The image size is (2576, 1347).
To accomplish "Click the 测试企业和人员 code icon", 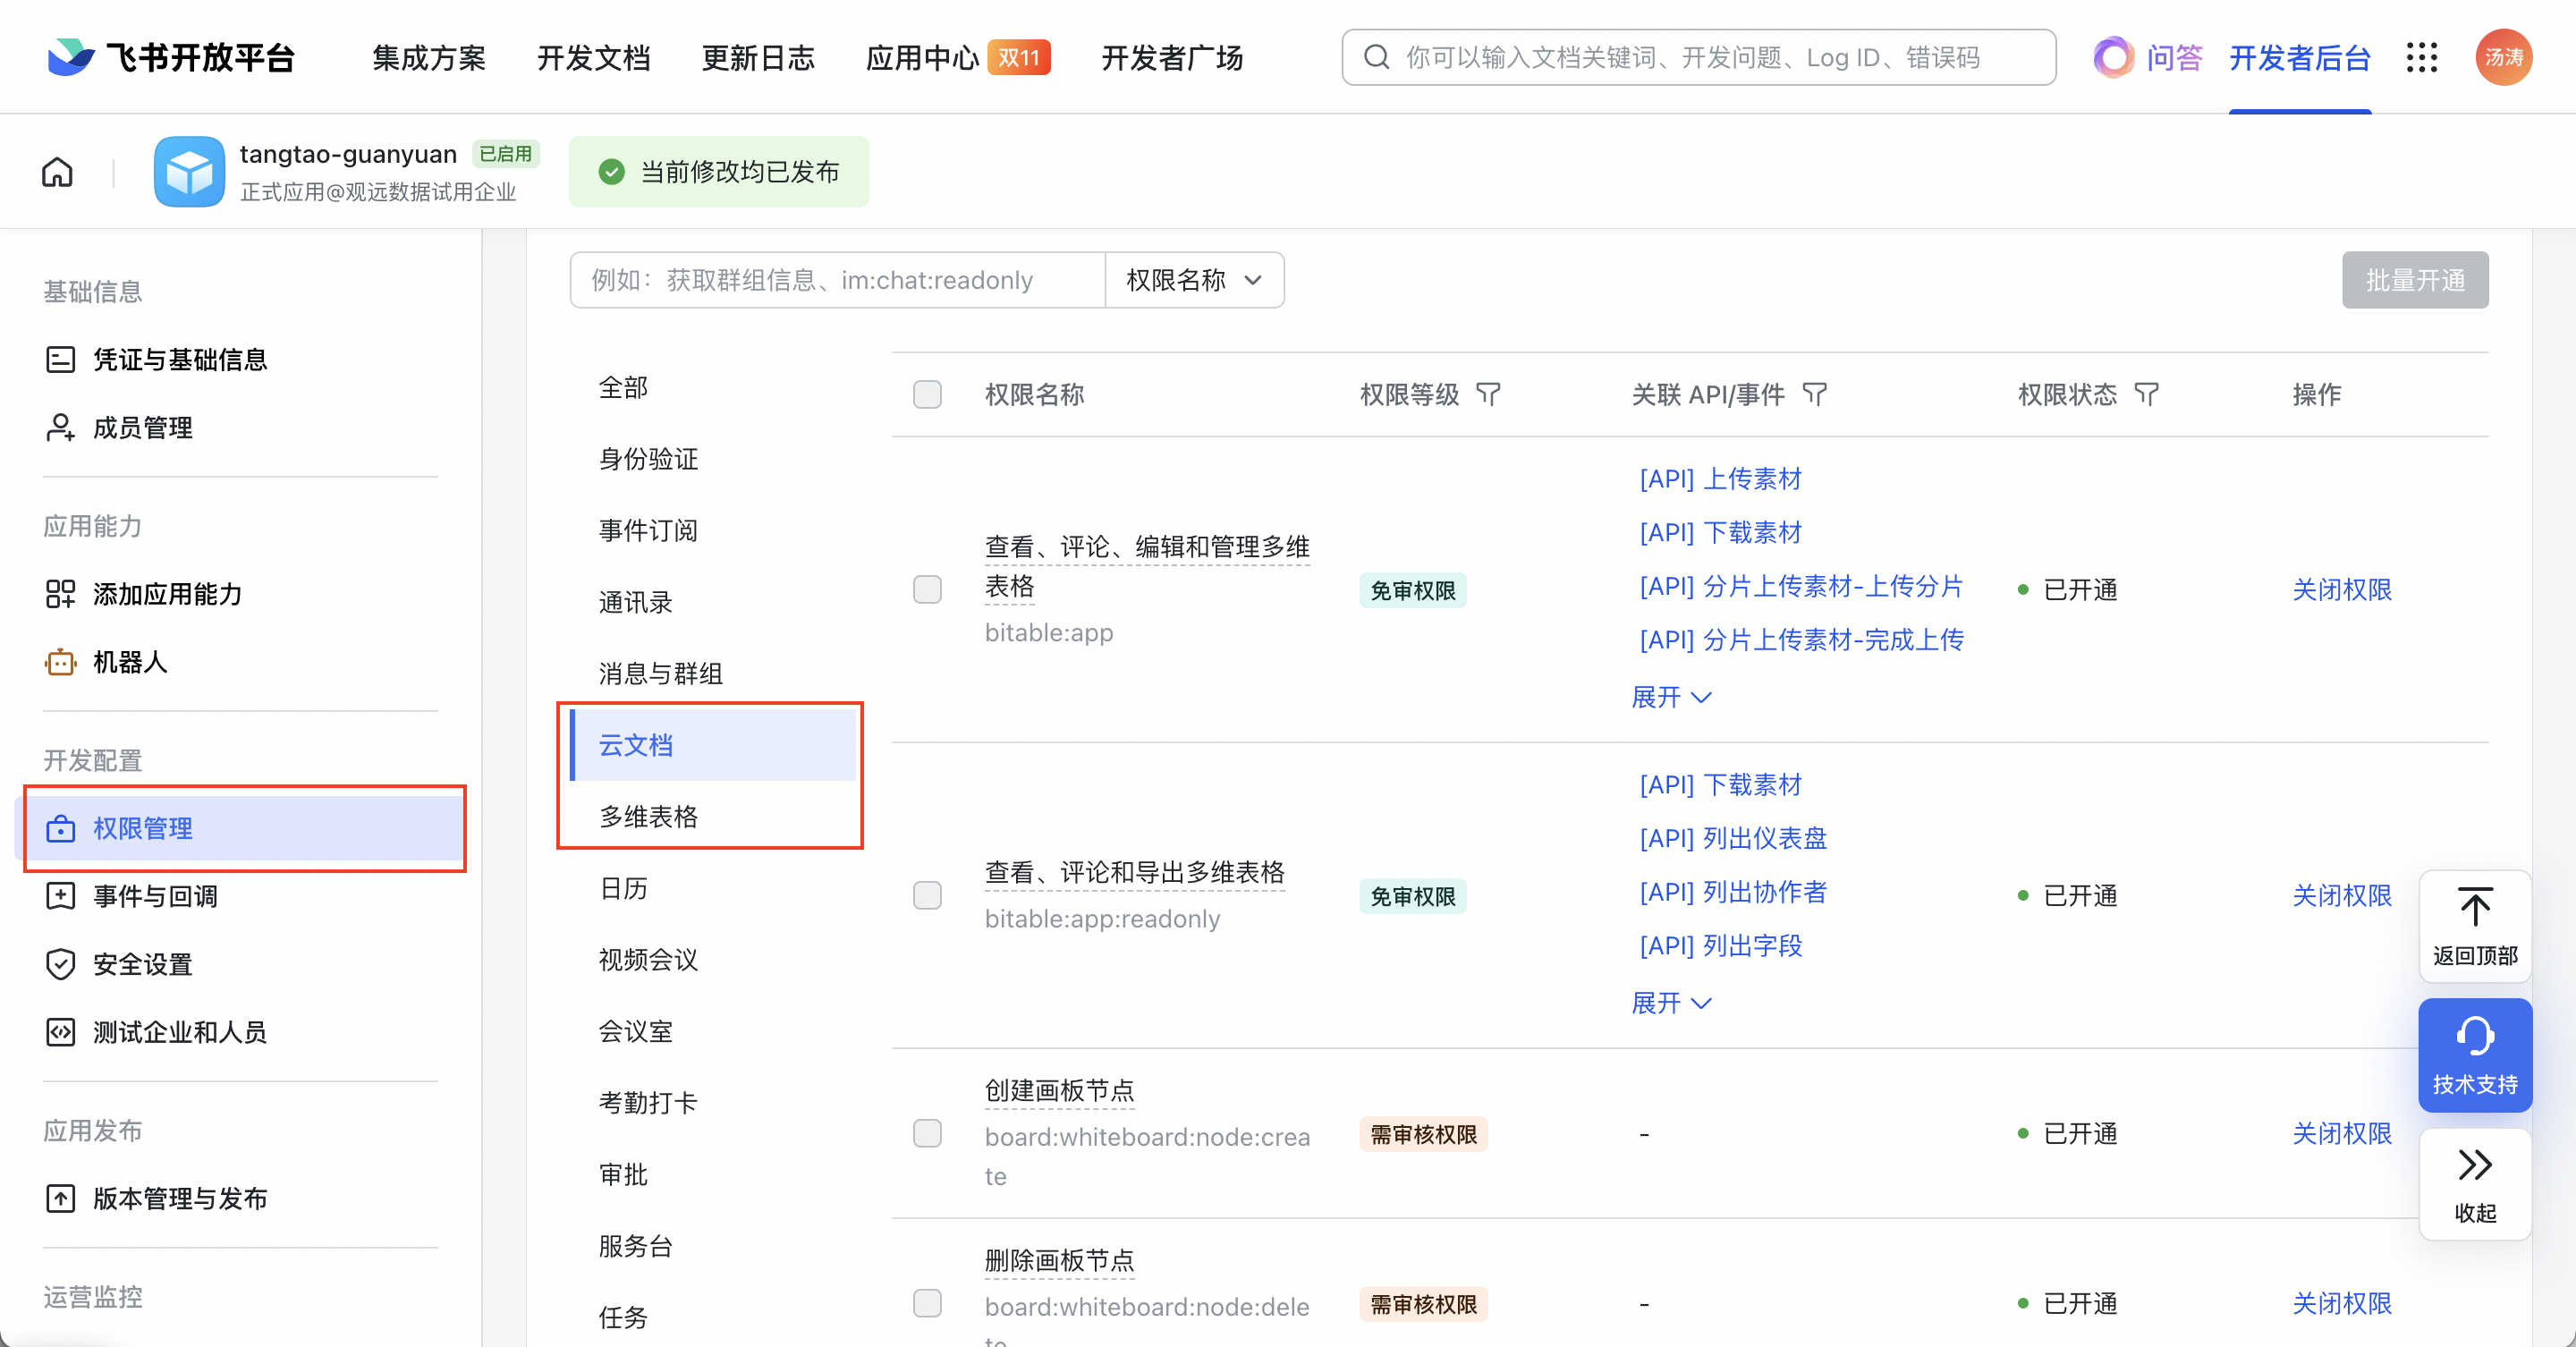I will [60, 1031].
